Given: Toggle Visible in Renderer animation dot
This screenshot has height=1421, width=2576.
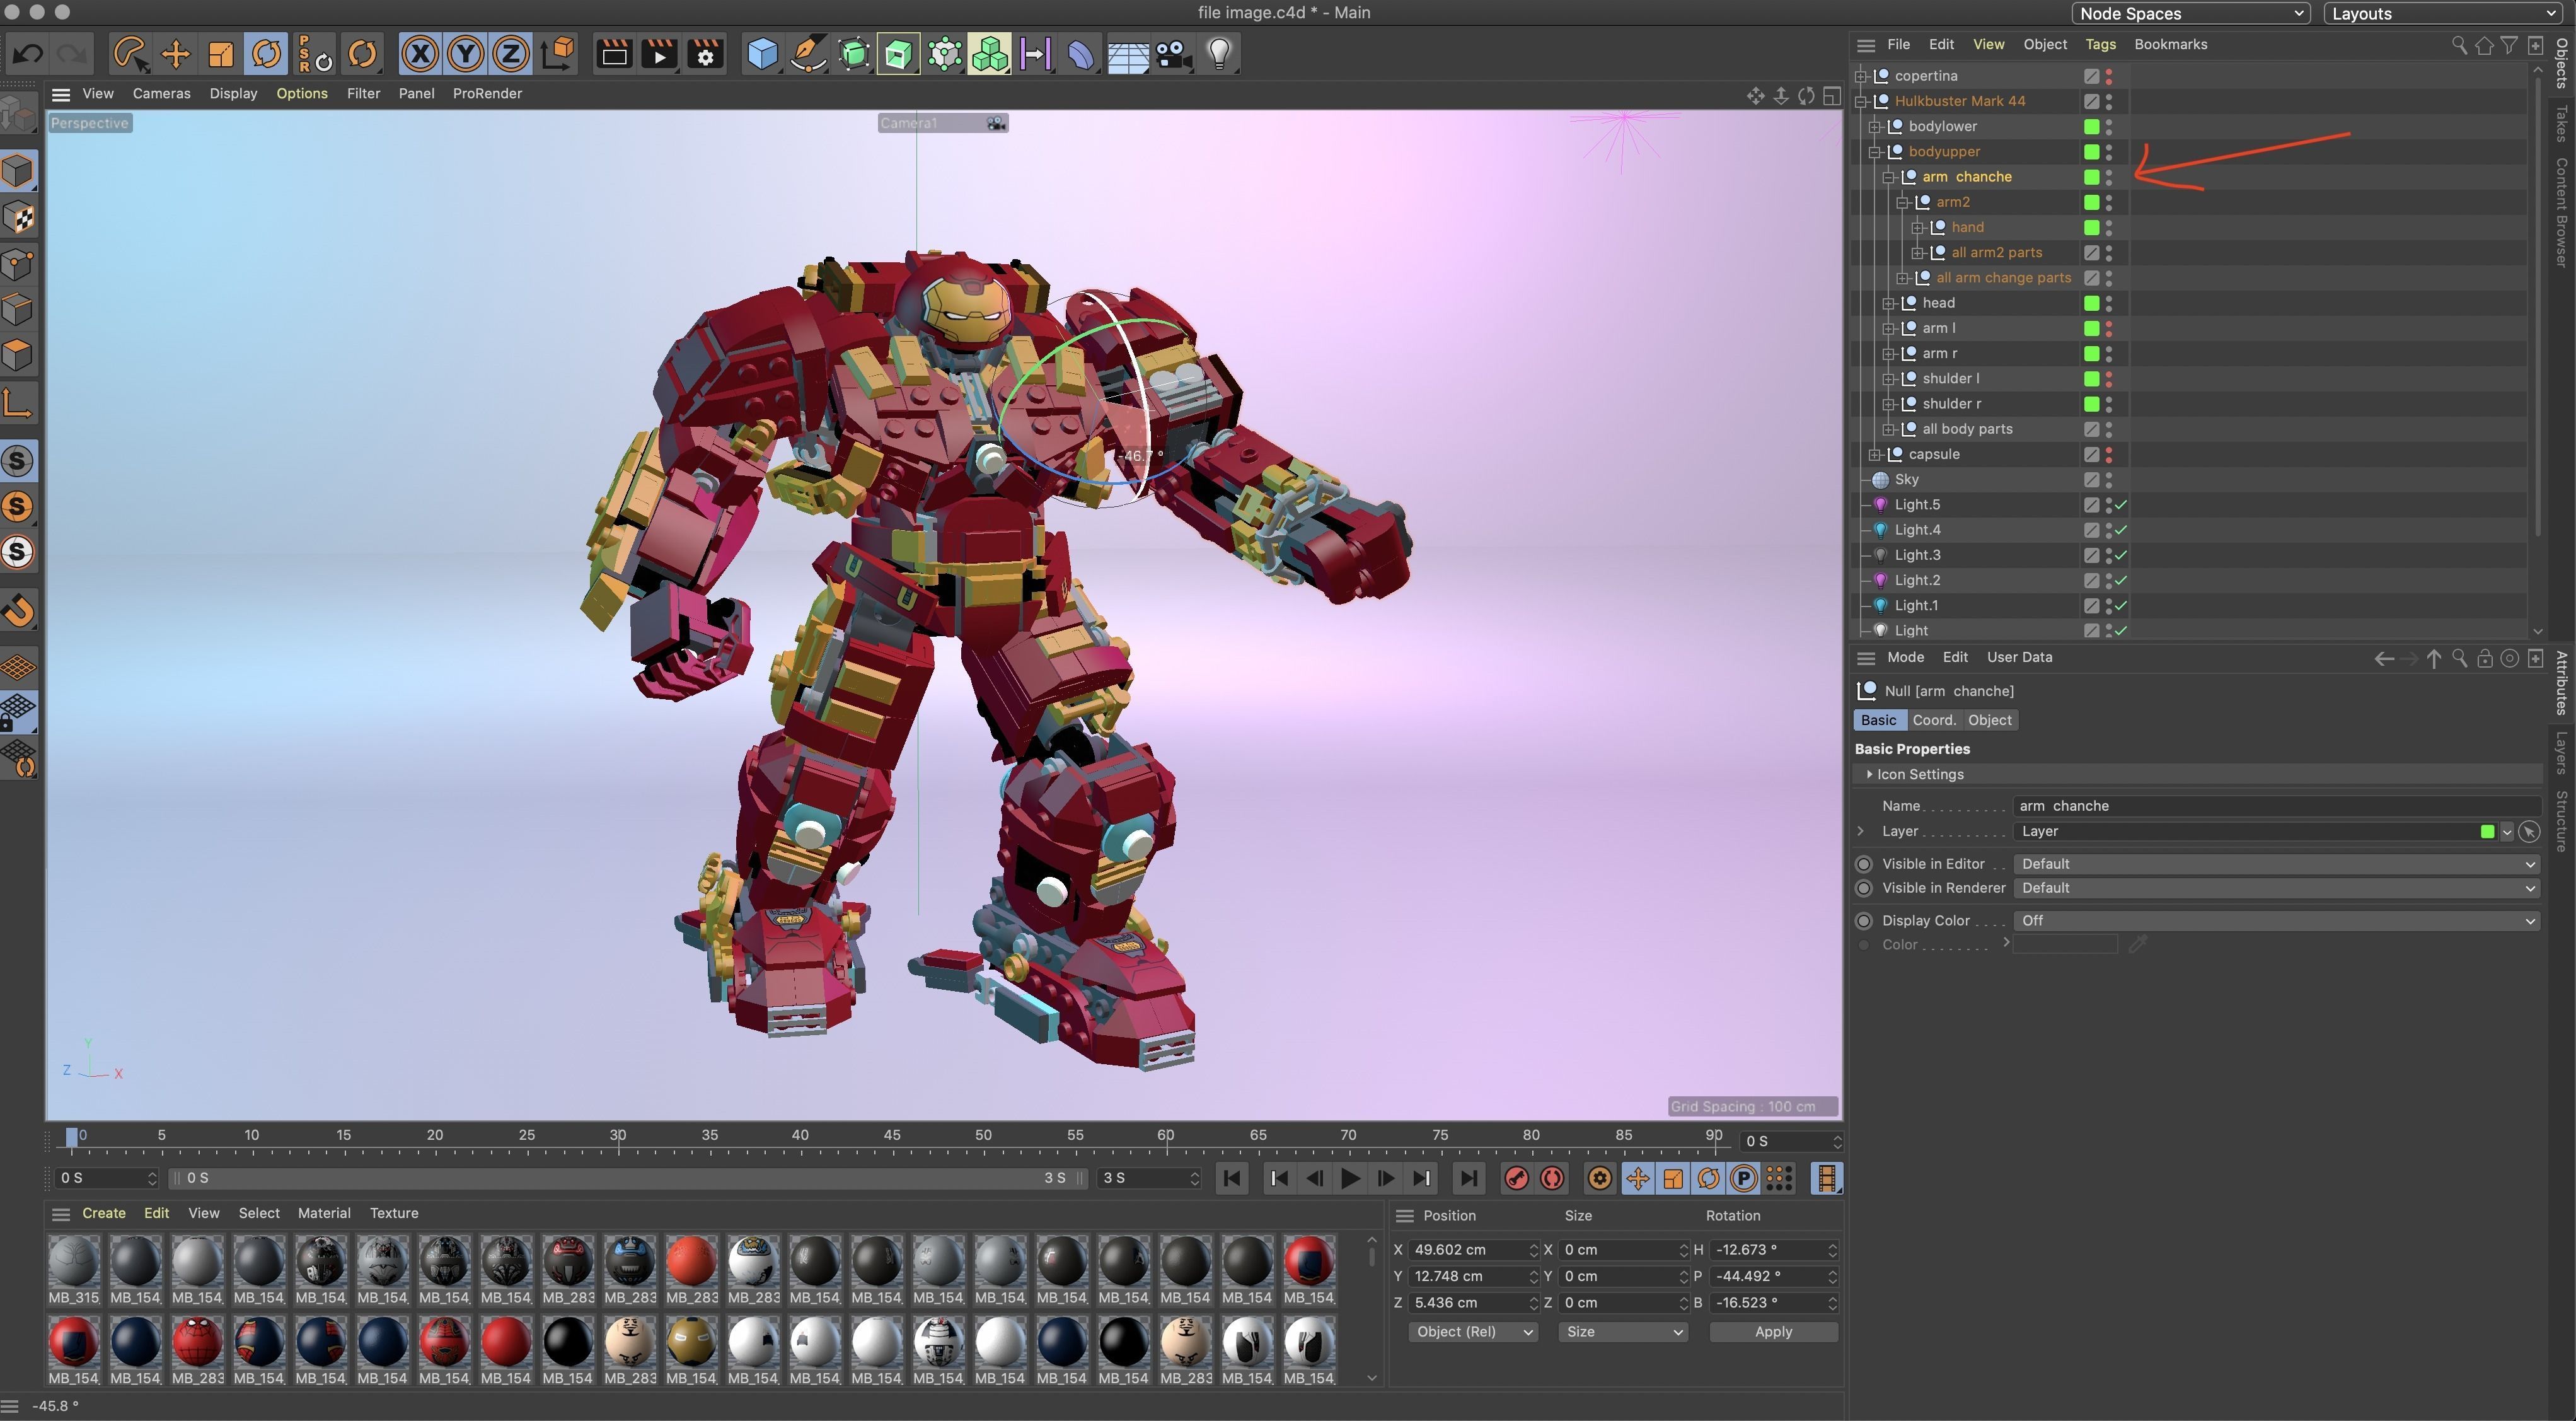Looking at the screenshot, I should pos(1863,888).
